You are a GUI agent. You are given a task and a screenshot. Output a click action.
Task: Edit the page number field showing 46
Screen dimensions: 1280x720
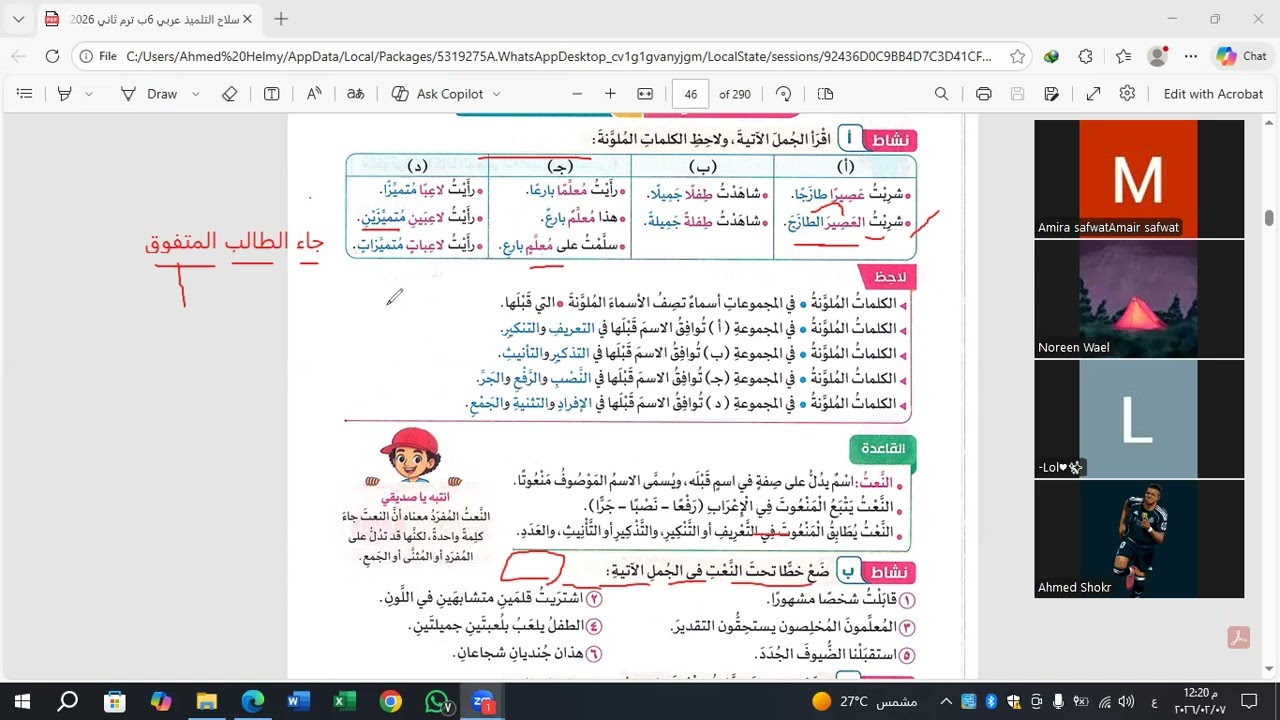(691, 94)
